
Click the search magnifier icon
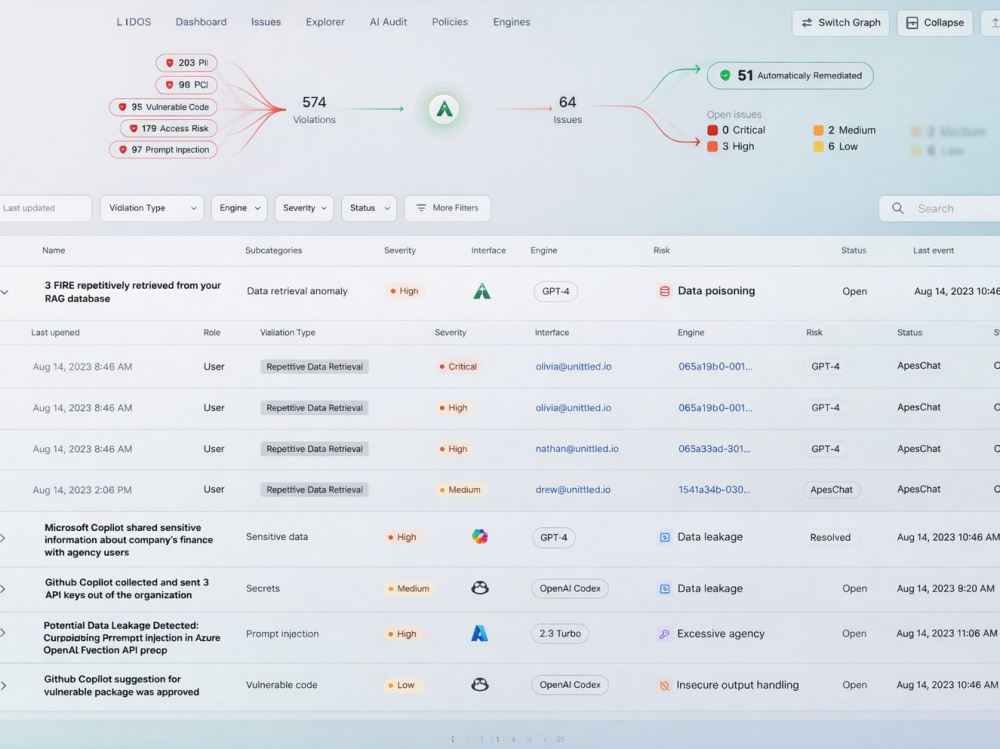[x=897, y=208]
